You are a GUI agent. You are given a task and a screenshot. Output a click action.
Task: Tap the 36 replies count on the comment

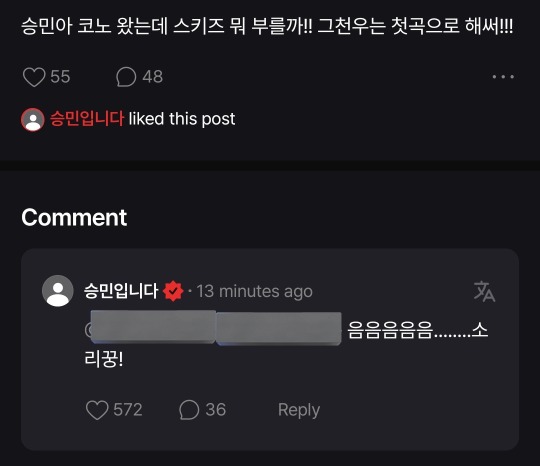[216, 410]
